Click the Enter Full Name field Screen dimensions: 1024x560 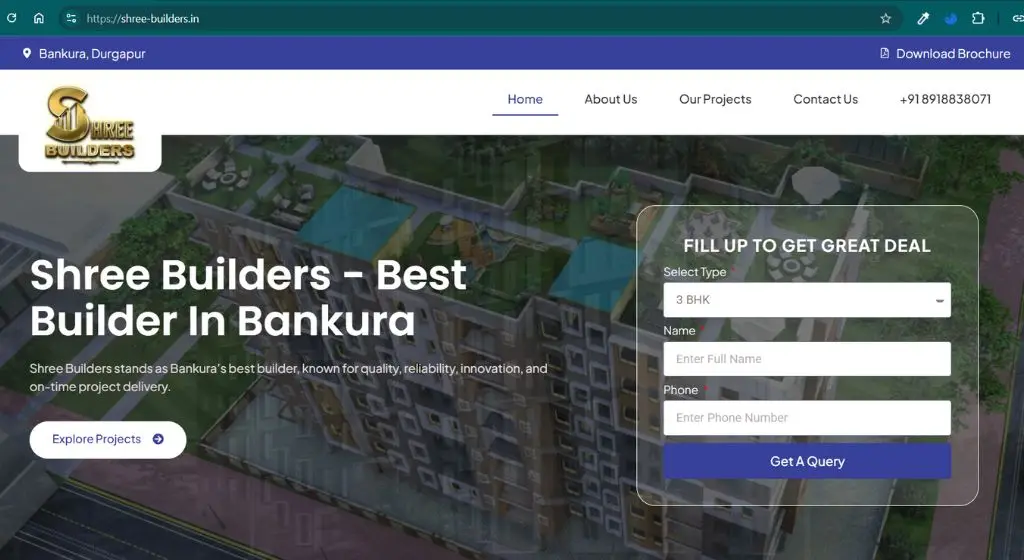[807, 359]
